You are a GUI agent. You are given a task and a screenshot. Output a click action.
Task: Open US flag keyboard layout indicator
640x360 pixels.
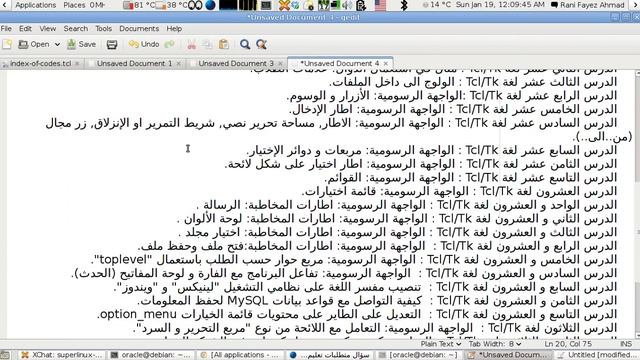click(380, 5)
